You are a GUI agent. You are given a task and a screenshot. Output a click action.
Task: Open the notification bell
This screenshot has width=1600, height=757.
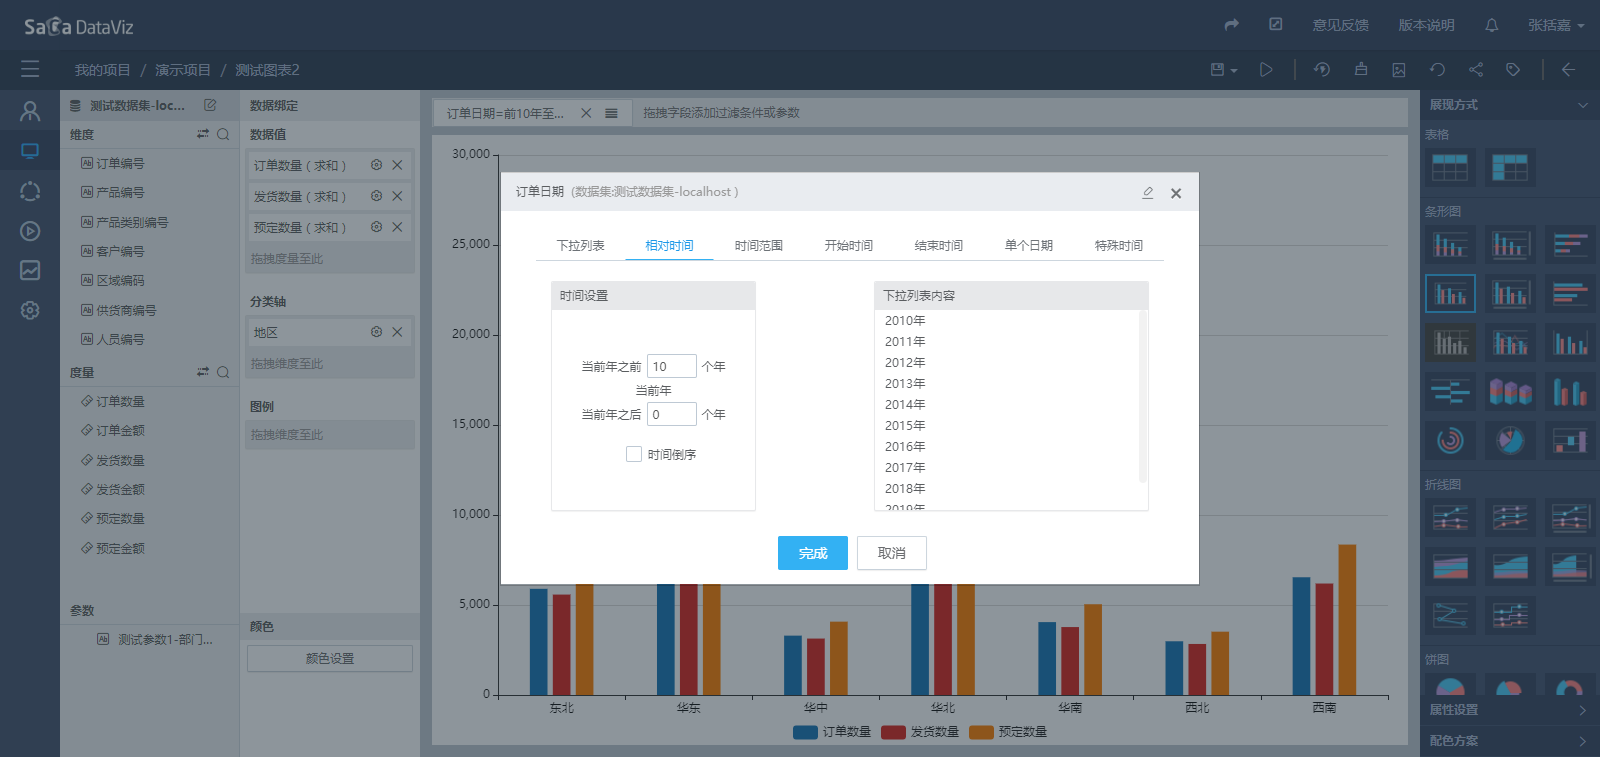(x=1492, y=25)
